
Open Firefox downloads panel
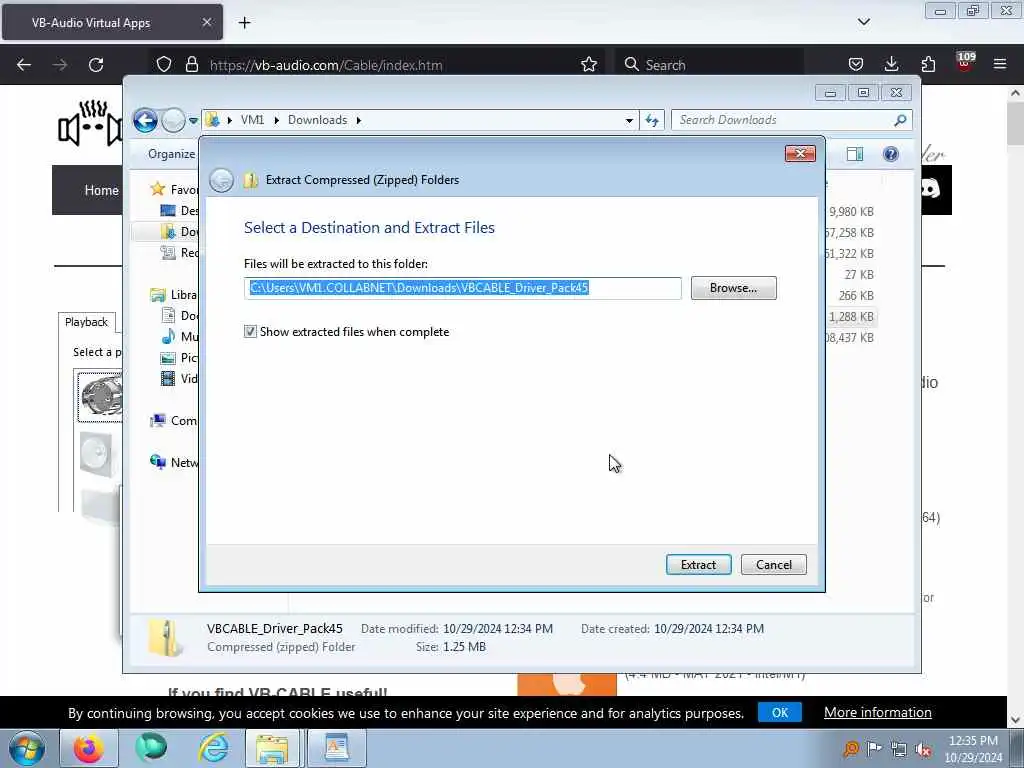(891, 65)
